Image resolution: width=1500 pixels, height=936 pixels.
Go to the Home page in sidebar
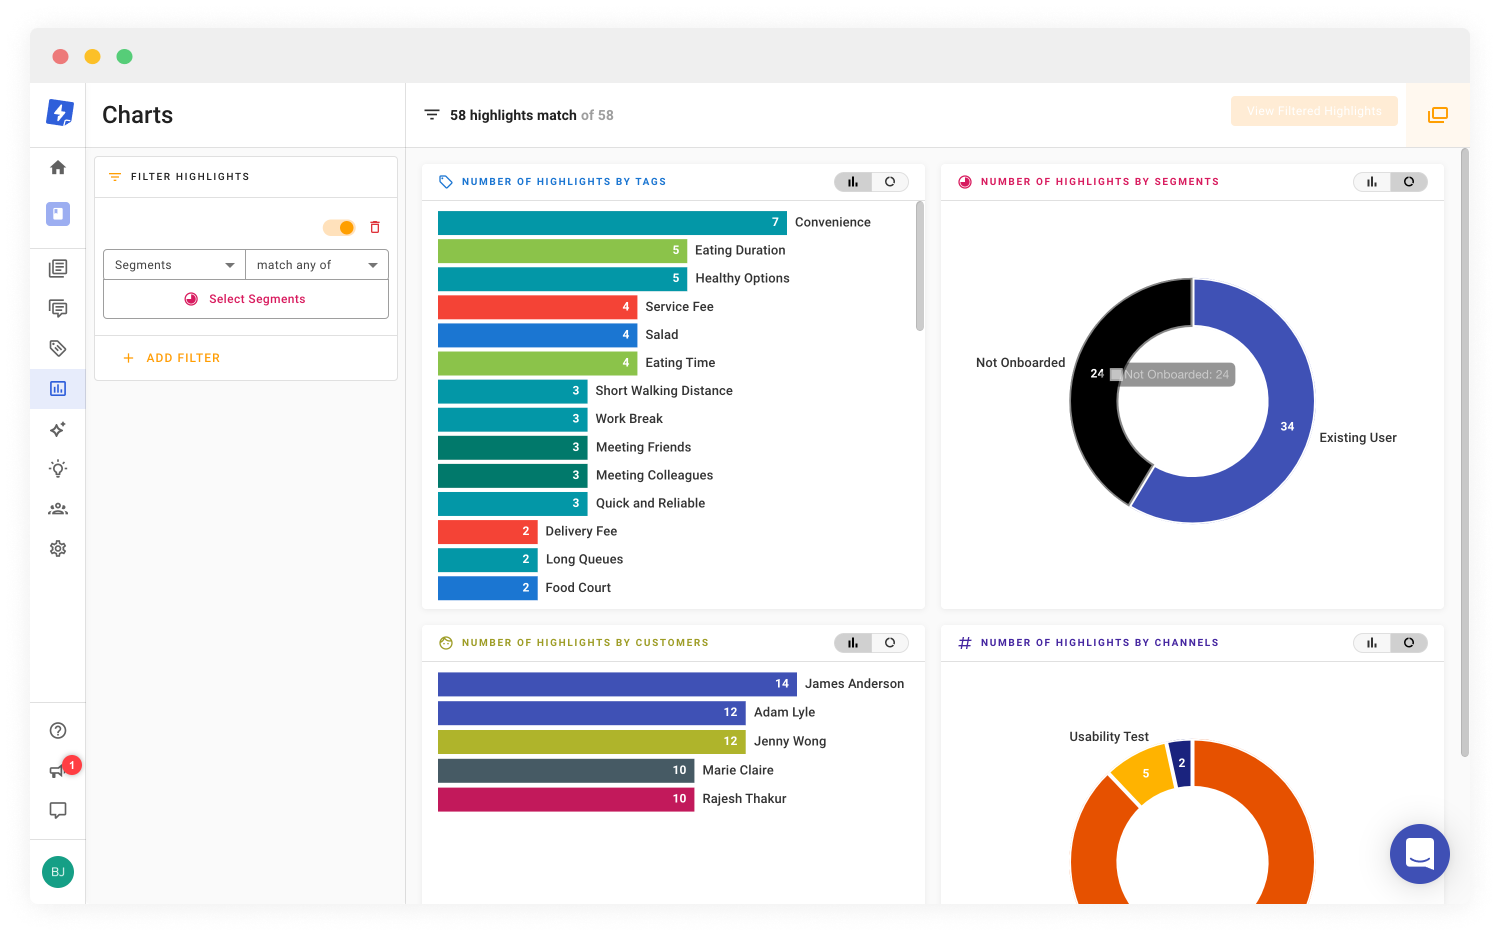58,168
